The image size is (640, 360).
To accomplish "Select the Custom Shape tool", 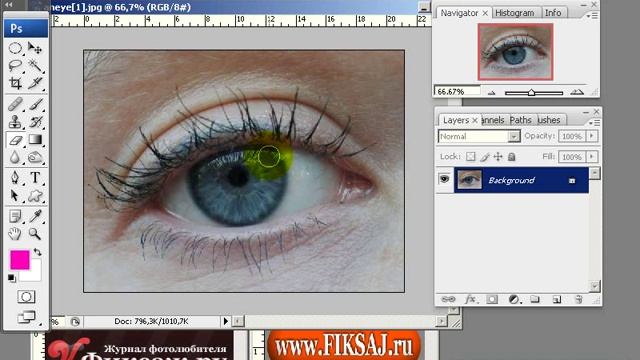I will [35, 196].
